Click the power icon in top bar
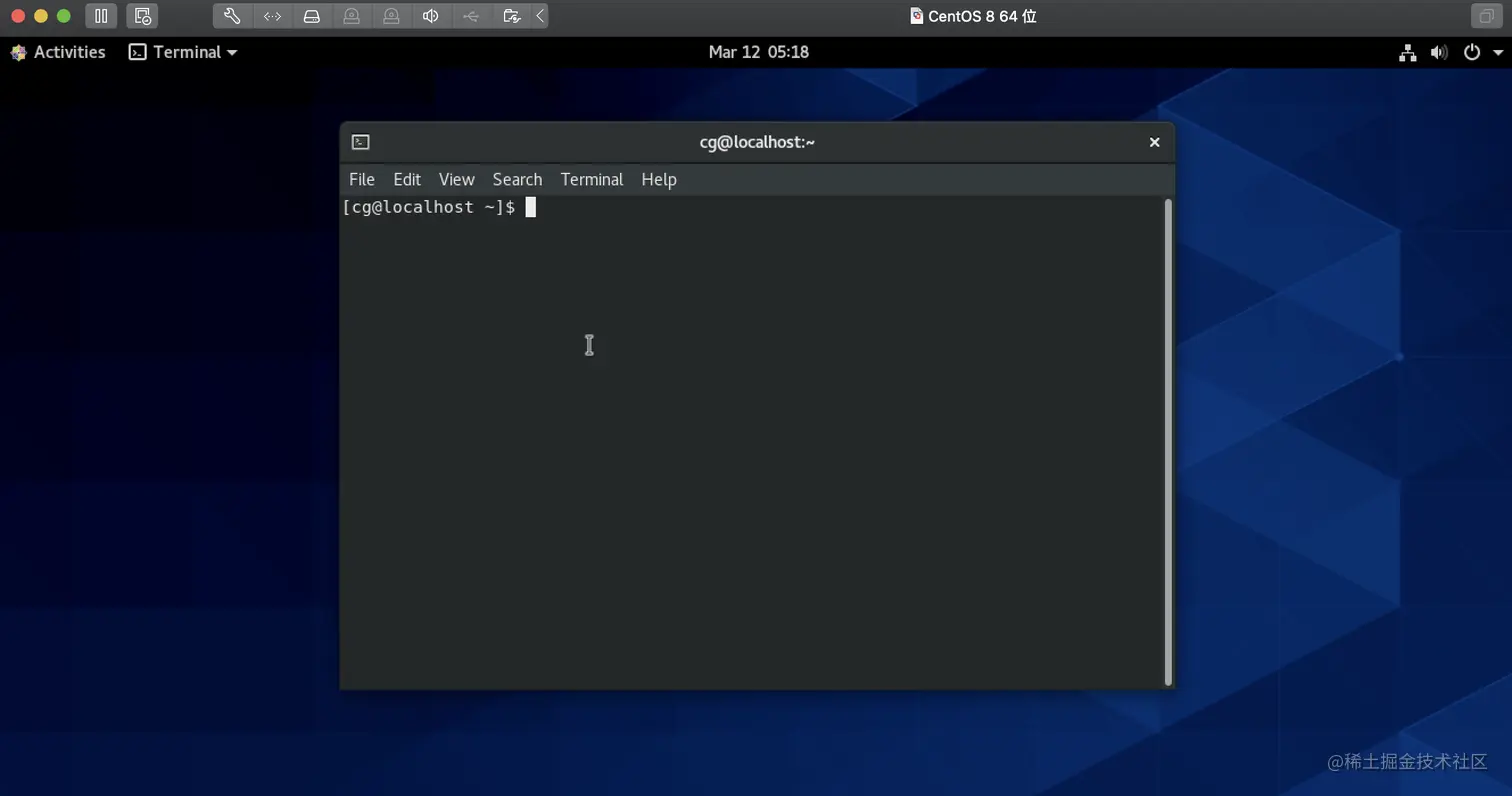Viewport: 1512px width, 796px height. point(1471,52)
